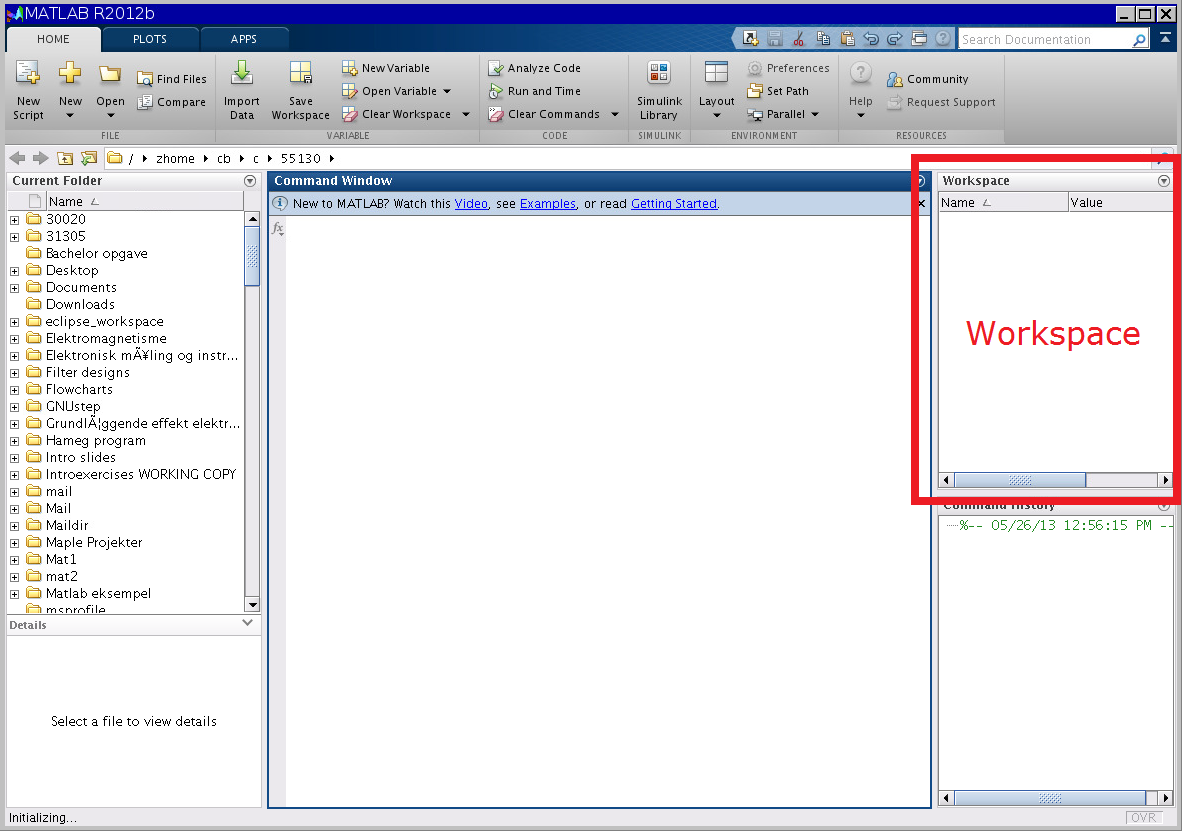The image size is (1182, 831).
Task: Select the Matlab eksempel folder
Action: pos(98,593)
